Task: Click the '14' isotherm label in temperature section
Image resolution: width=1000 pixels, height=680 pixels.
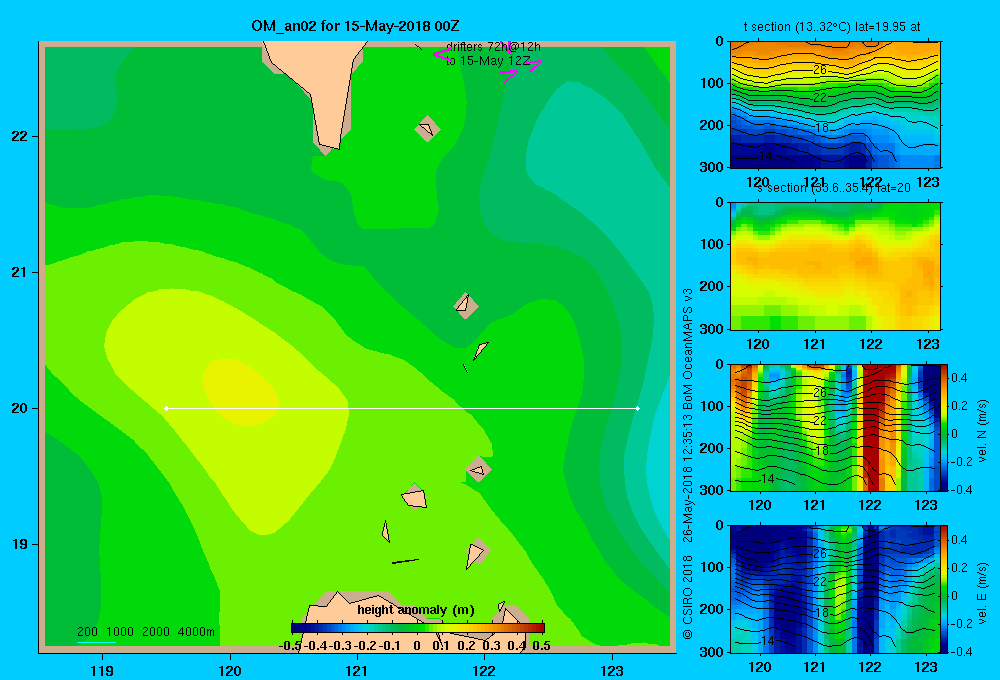Action: [765, 156]
